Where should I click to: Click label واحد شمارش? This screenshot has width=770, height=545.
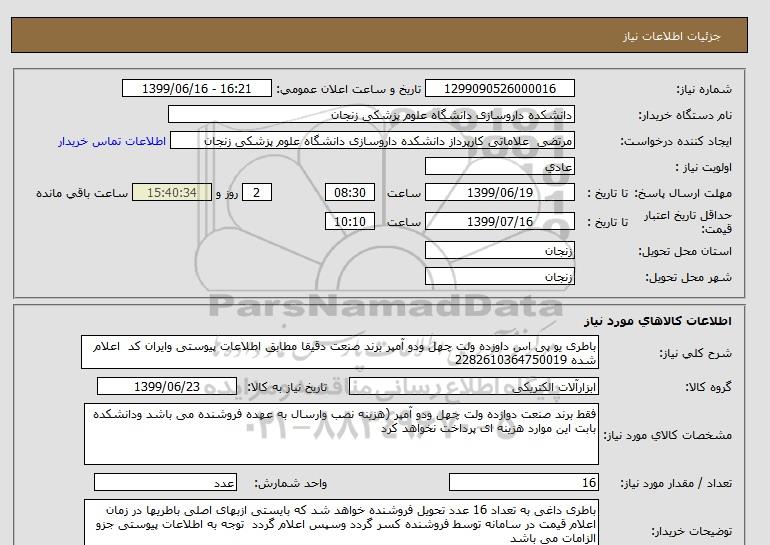[291, 484]
